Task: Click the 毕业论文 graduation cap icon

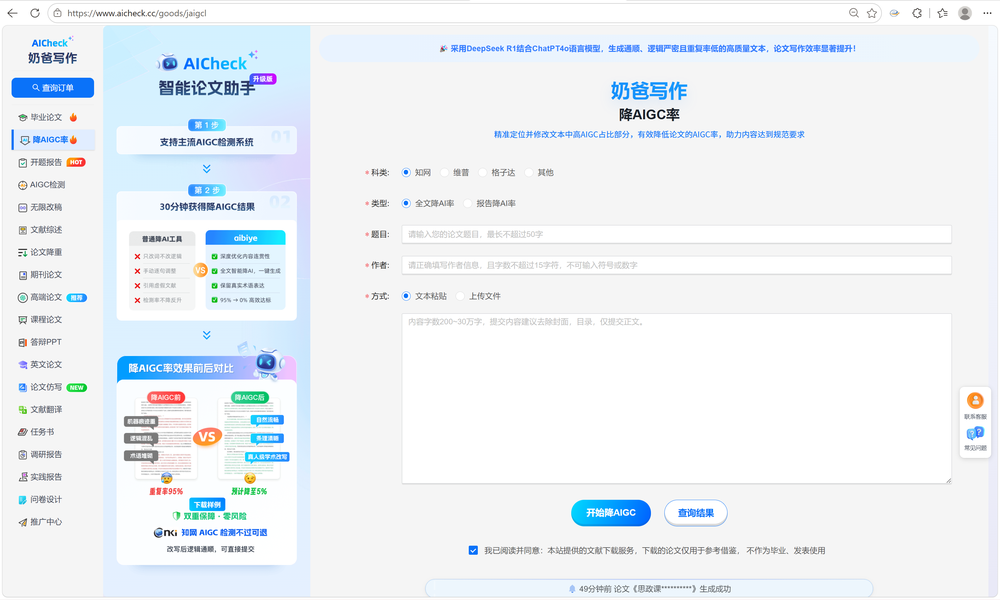Action: tap(22, 117)
